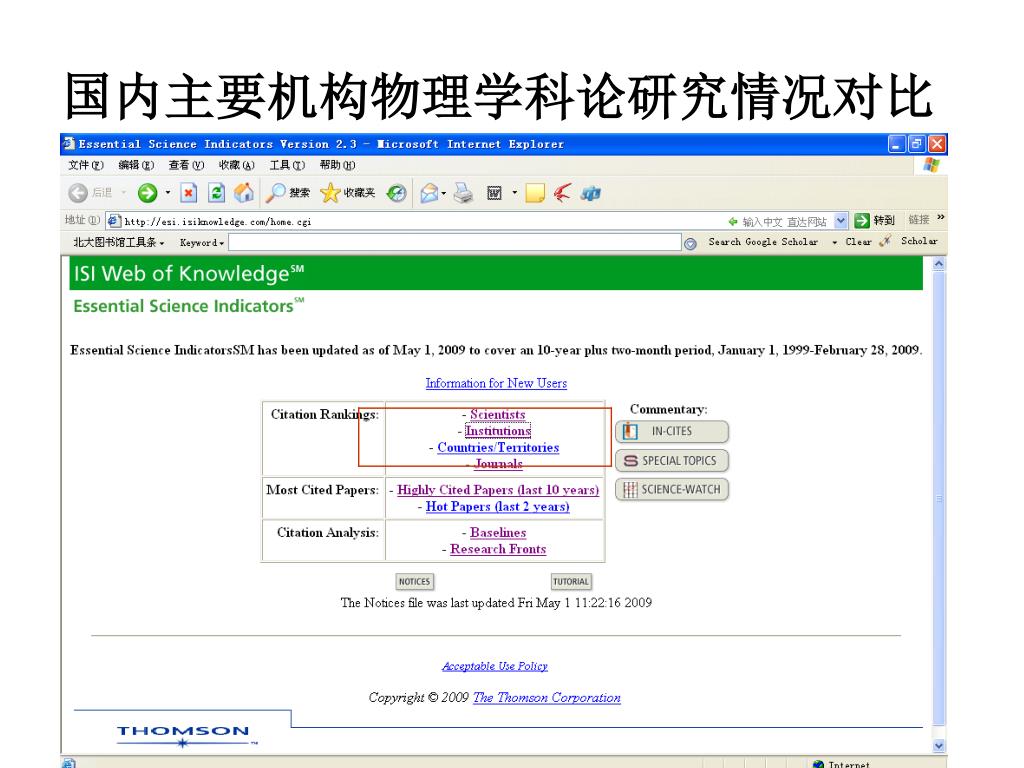Open Search with the magnifier icon
Image resolution: width=1024 pixels, height=768 pixels.
coord(276,193)
